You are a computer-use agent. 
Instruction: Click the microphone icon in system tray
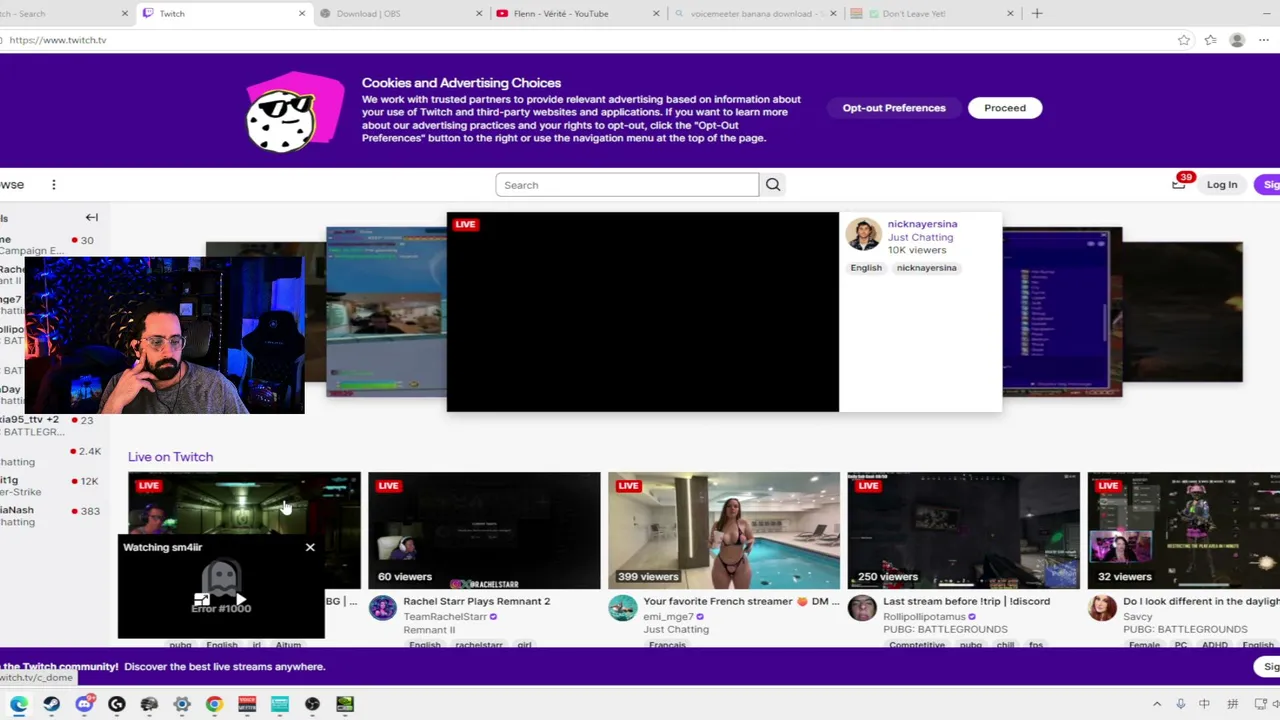[x=1181, y=704]
